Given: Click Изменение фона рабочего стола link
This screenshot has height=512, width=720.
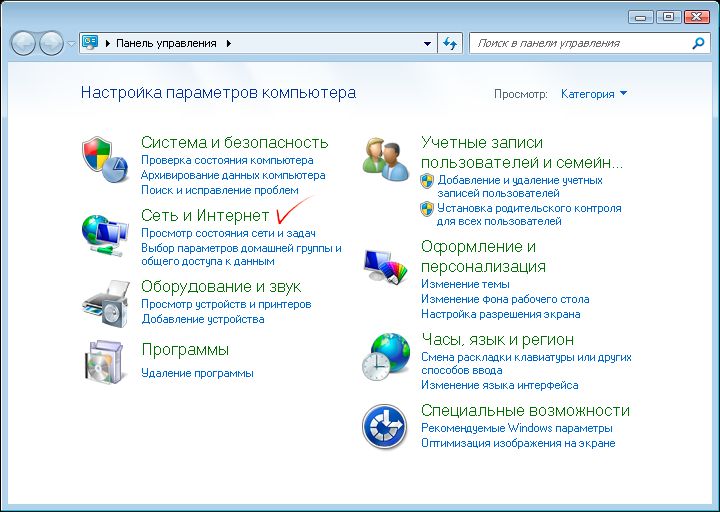Looking at the screenshot, I should pos(505,299).
